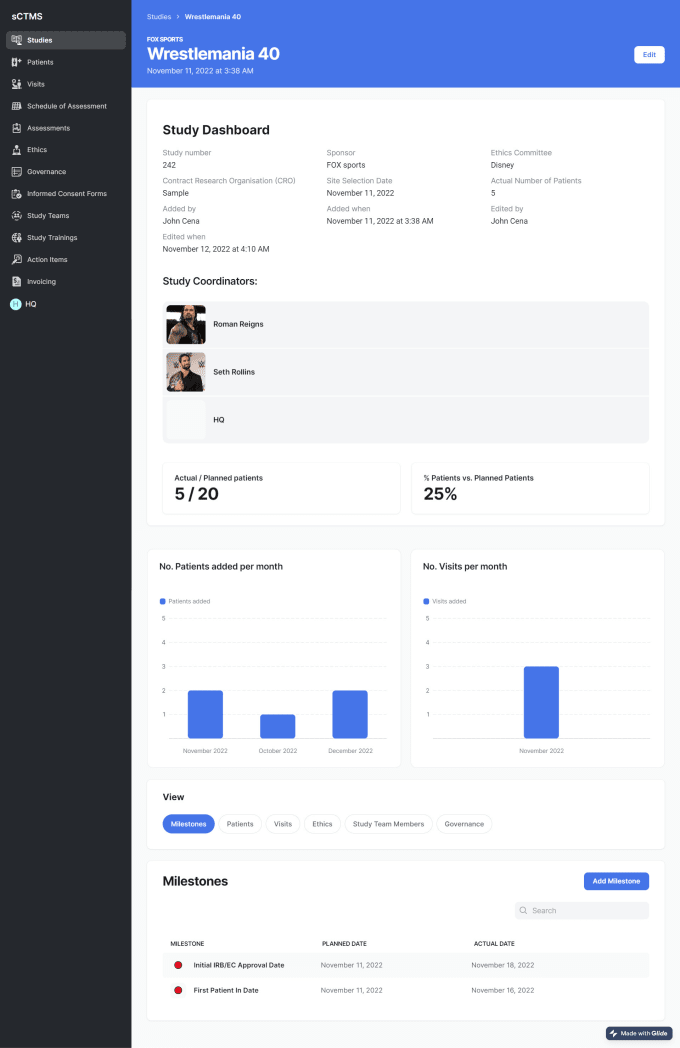Click the milestone Search field
The image size is (680, 1048).
(582, 910)
